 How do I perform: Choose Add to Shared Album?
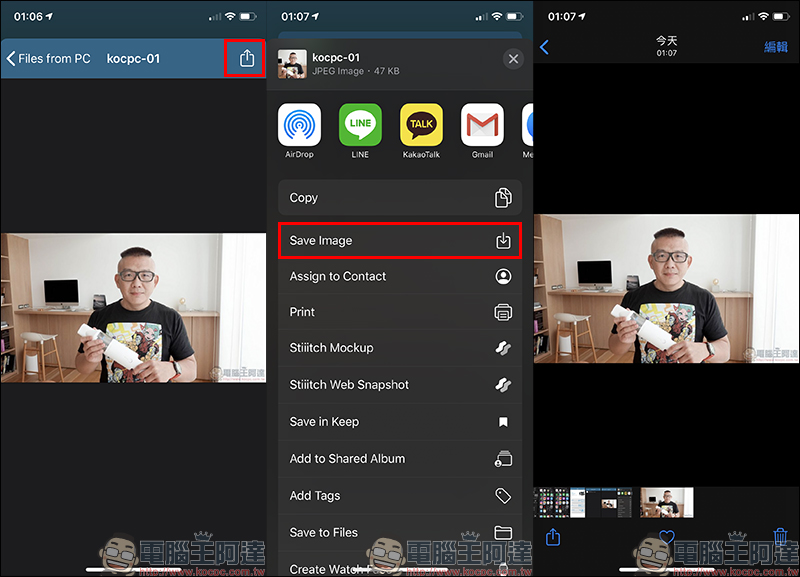400,459
